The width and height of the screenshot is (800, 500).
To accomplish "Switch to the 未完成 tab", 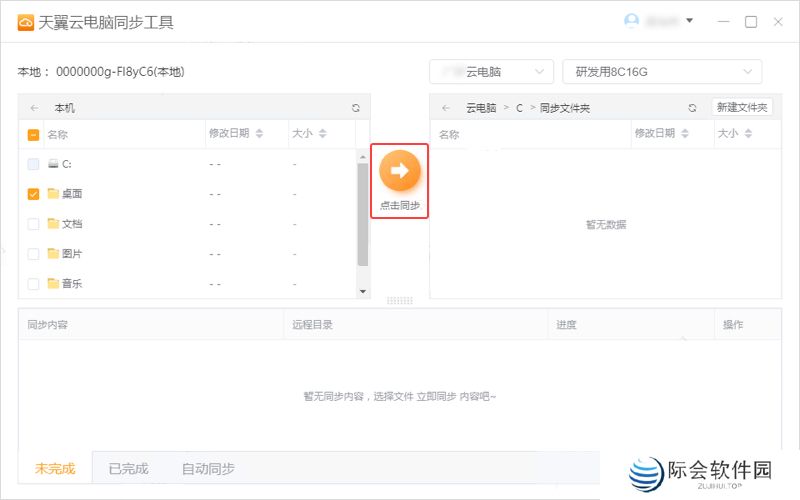I will 55,468.
